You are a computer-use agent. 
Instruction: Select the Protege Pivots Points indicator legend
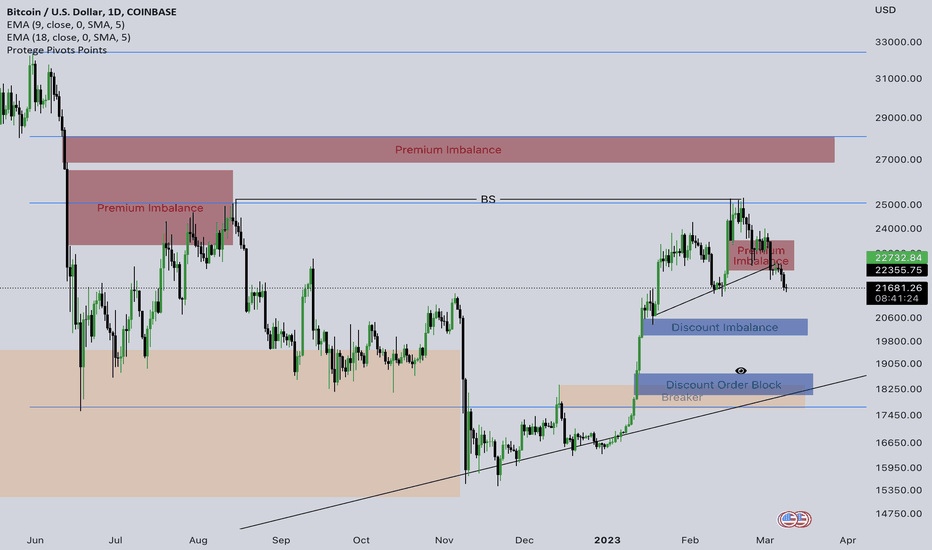56,50
